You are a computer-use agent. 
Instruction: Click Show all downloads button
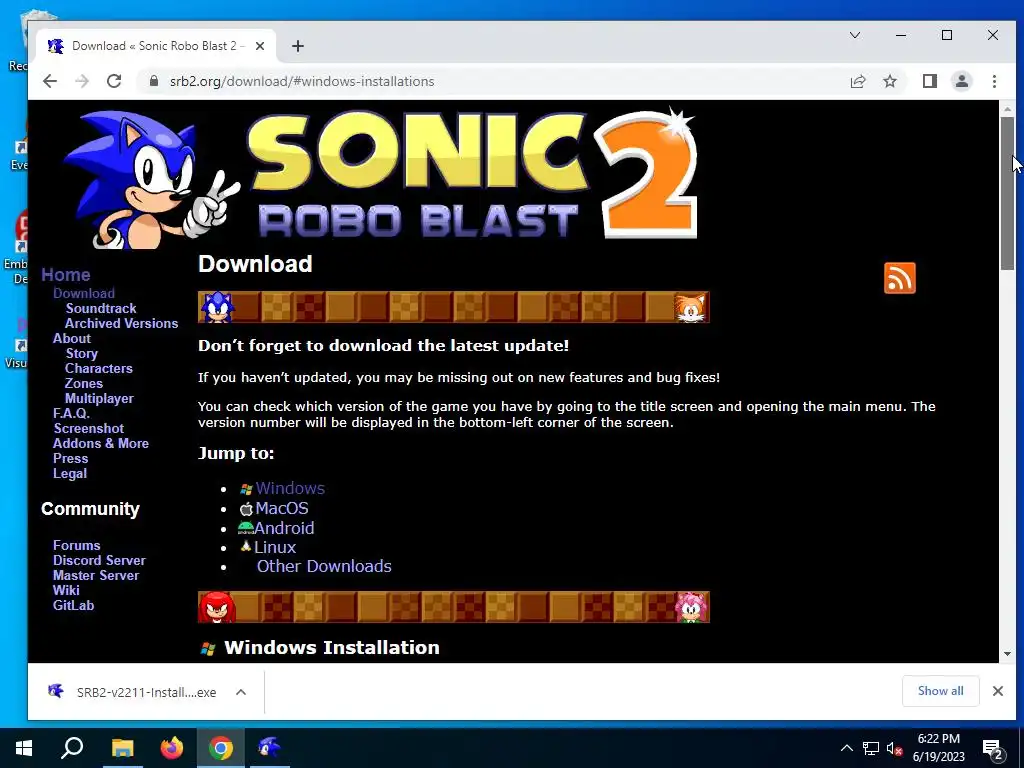click(x=940, y=691)
